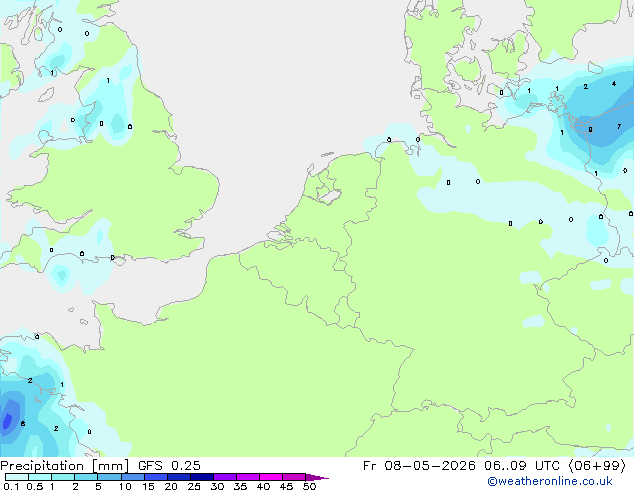Click the legend label '25'
Image resolution: width=634 pixels, height=490 pixels.
point(194,486)
